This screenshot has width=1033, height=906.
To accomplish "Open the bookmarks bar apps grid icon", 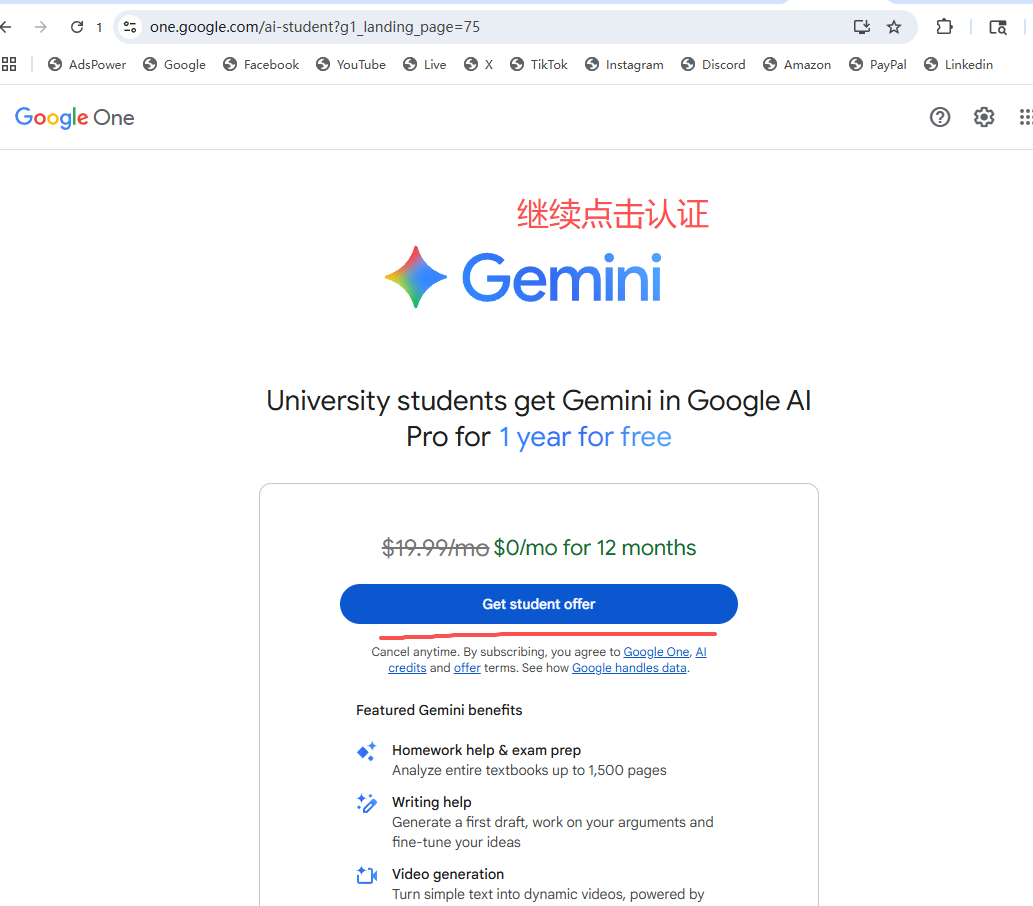I will point(10,64).
